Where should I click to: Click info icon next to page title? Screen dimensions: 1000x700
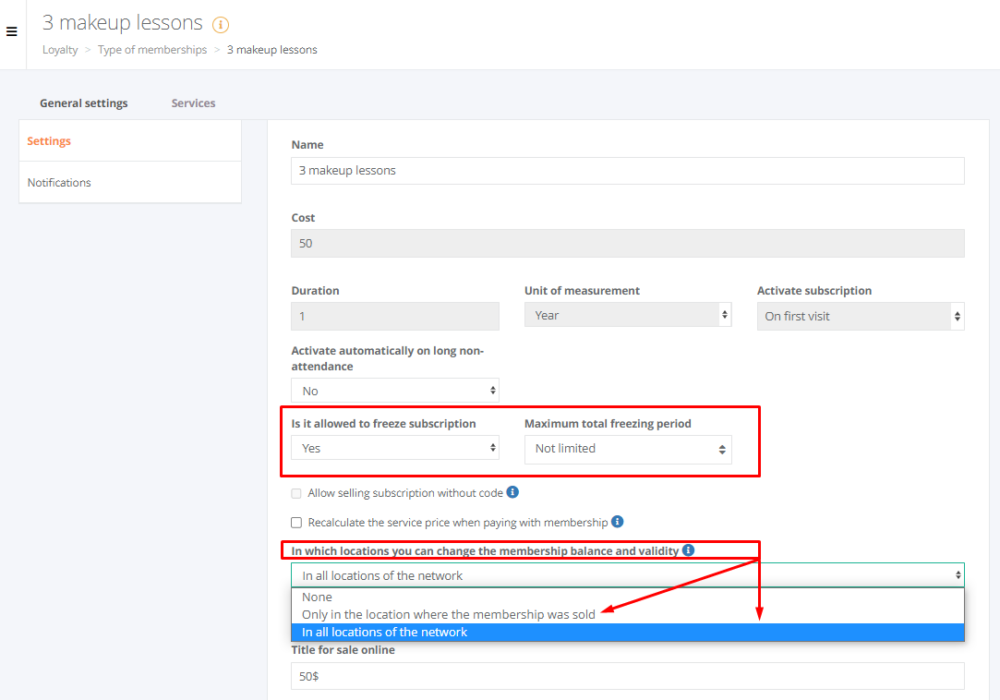tap(221, 24)
